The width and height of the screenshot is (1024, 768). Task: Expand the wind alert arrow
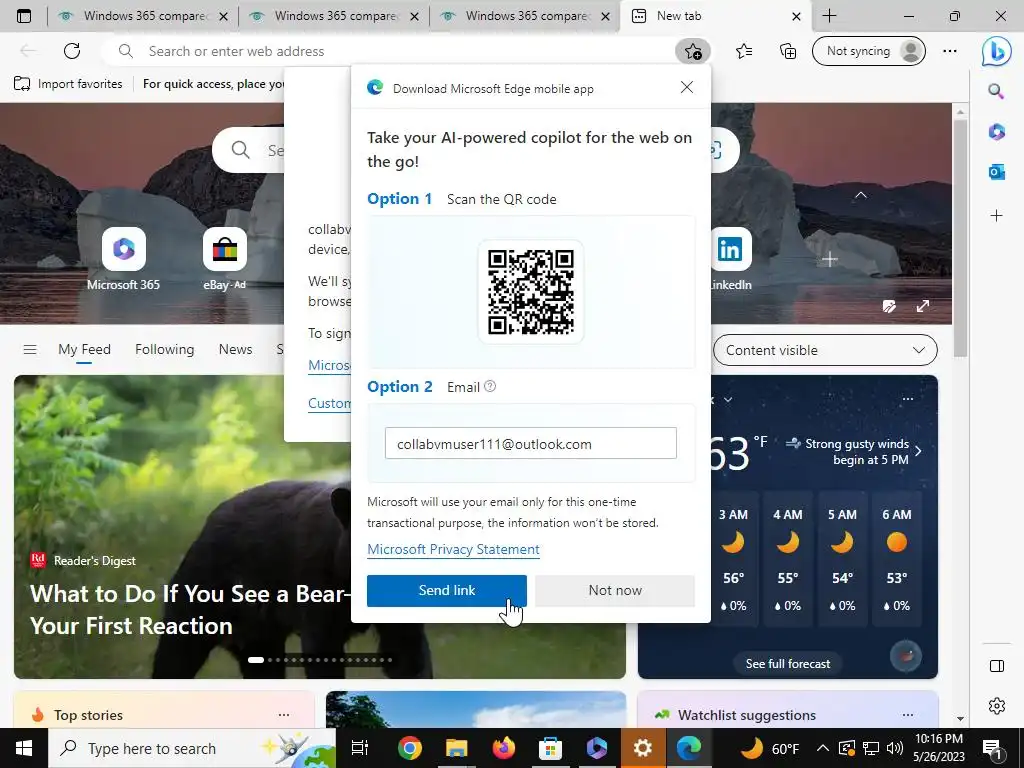click(919, 451)
